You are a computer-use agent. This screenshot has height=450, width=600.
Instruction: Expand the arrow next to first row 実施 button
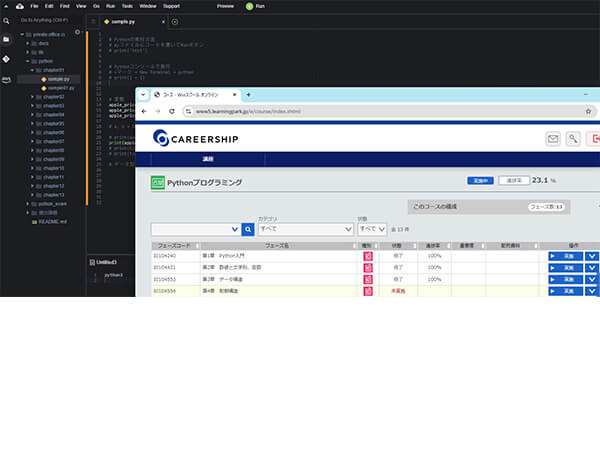(x=591, y=256)
